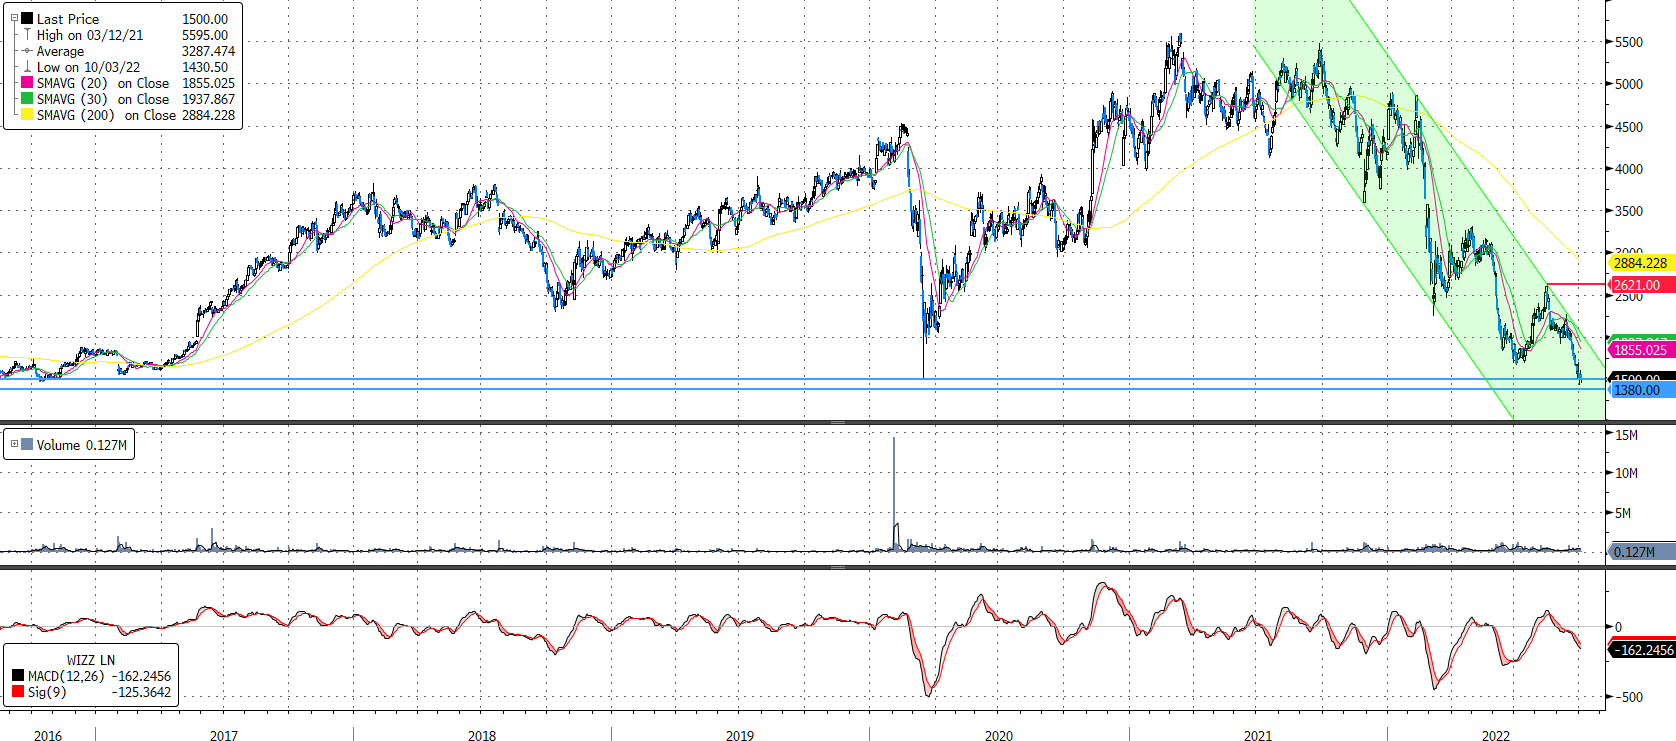Click the 2020 year label on time axis
The height and width of the screenshot is (741, 1676).
point(999,735)
